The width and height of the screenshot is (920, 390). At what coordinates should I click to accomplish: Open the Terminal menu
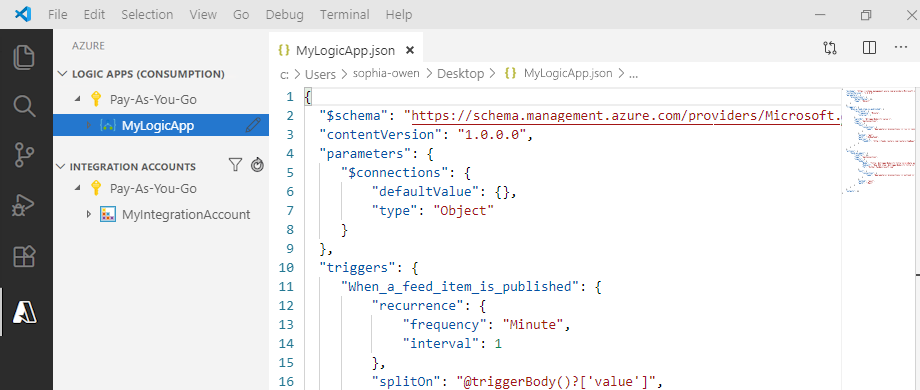point(345,15)
